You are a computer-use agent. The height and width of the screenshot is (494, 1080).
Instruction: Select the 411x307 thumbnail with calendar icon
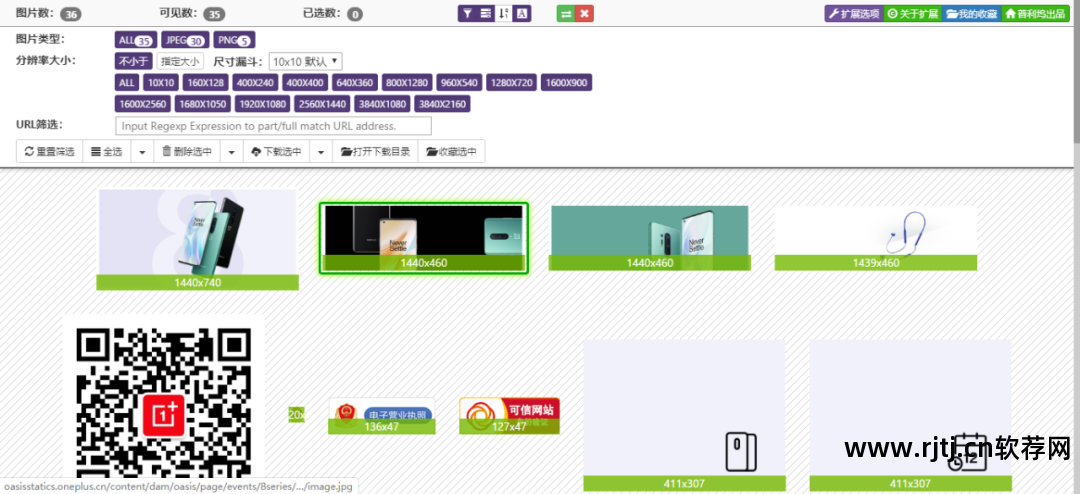point(910,415)
